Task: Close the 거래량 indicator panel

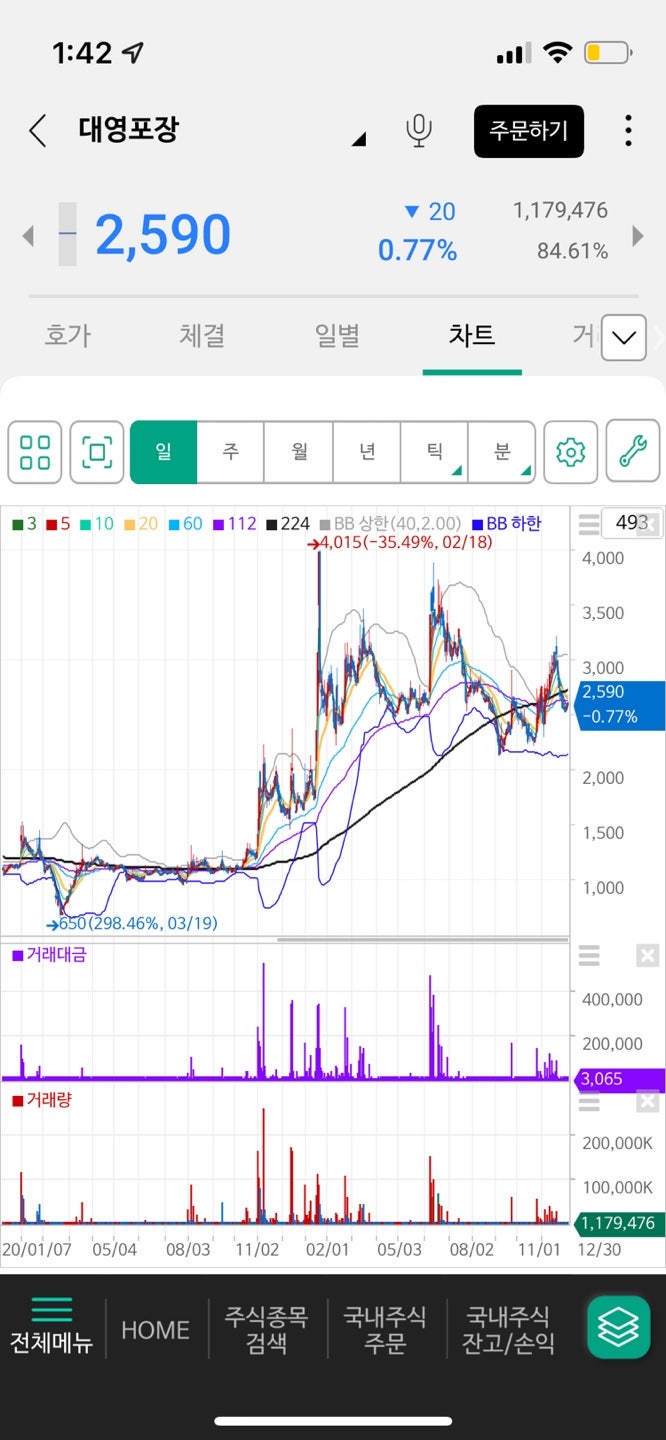Action: 647,1102
